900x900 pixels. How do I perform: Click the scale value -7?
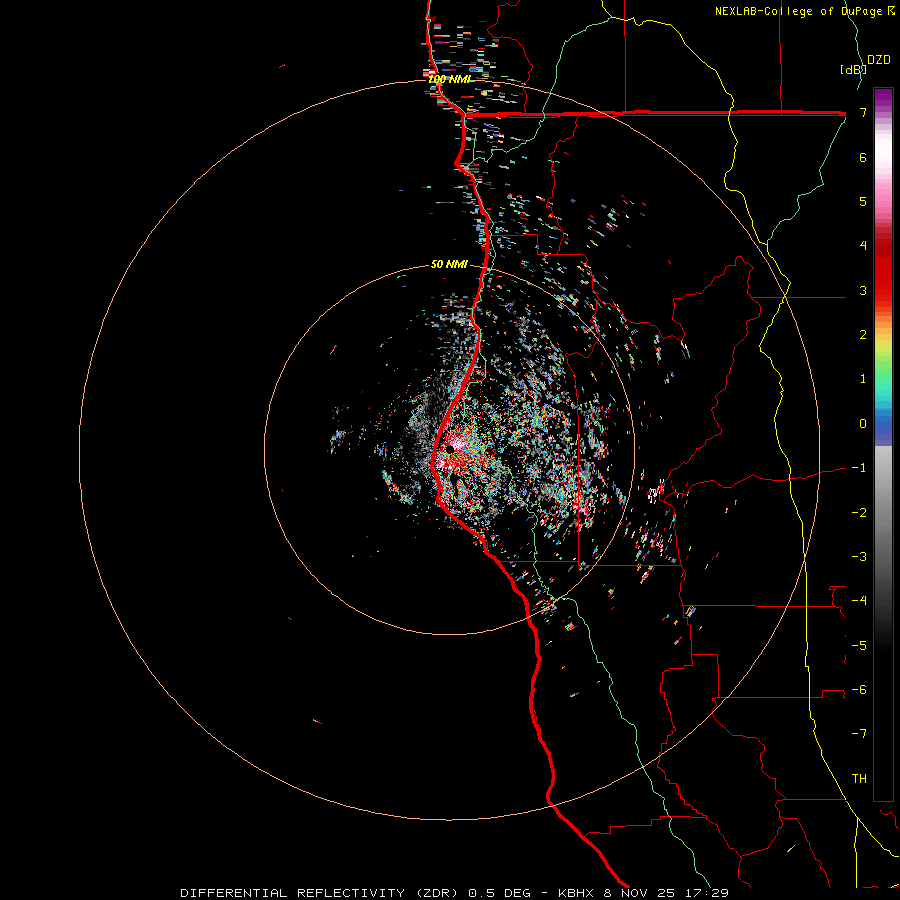pyautogui.click(x=859, y=734)
